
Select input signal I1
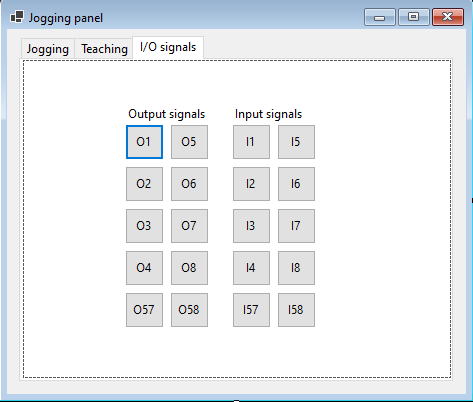(251, 142)
